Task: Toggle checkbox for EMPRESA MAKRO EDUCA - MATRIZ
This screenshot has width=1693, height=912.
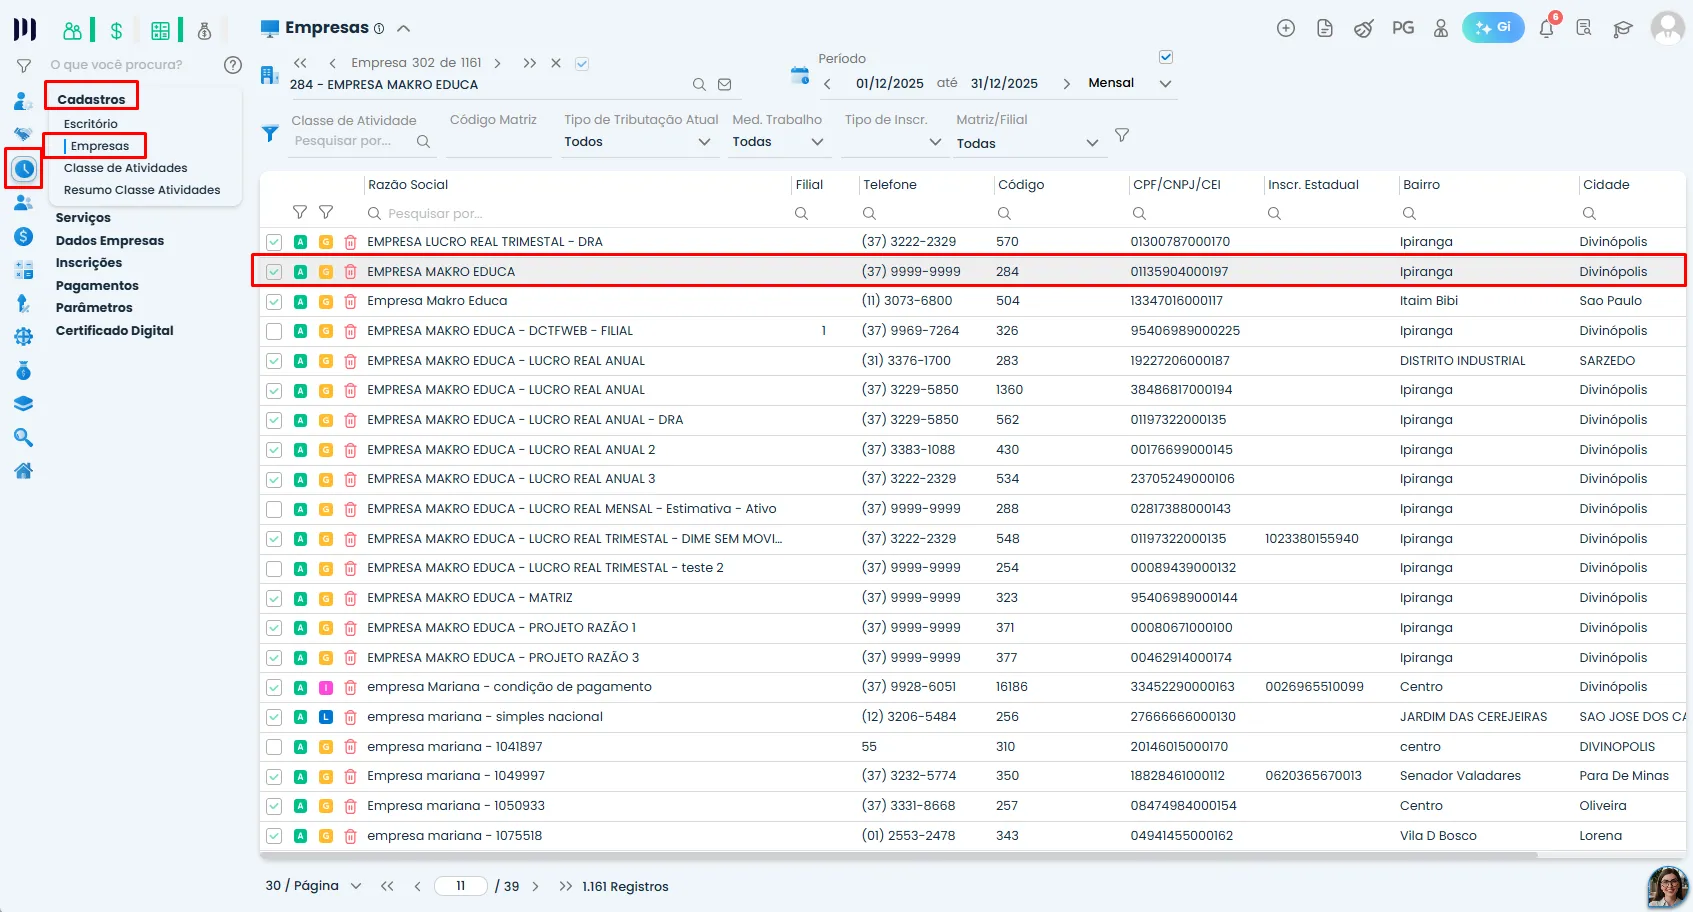Action: (274, 598)
